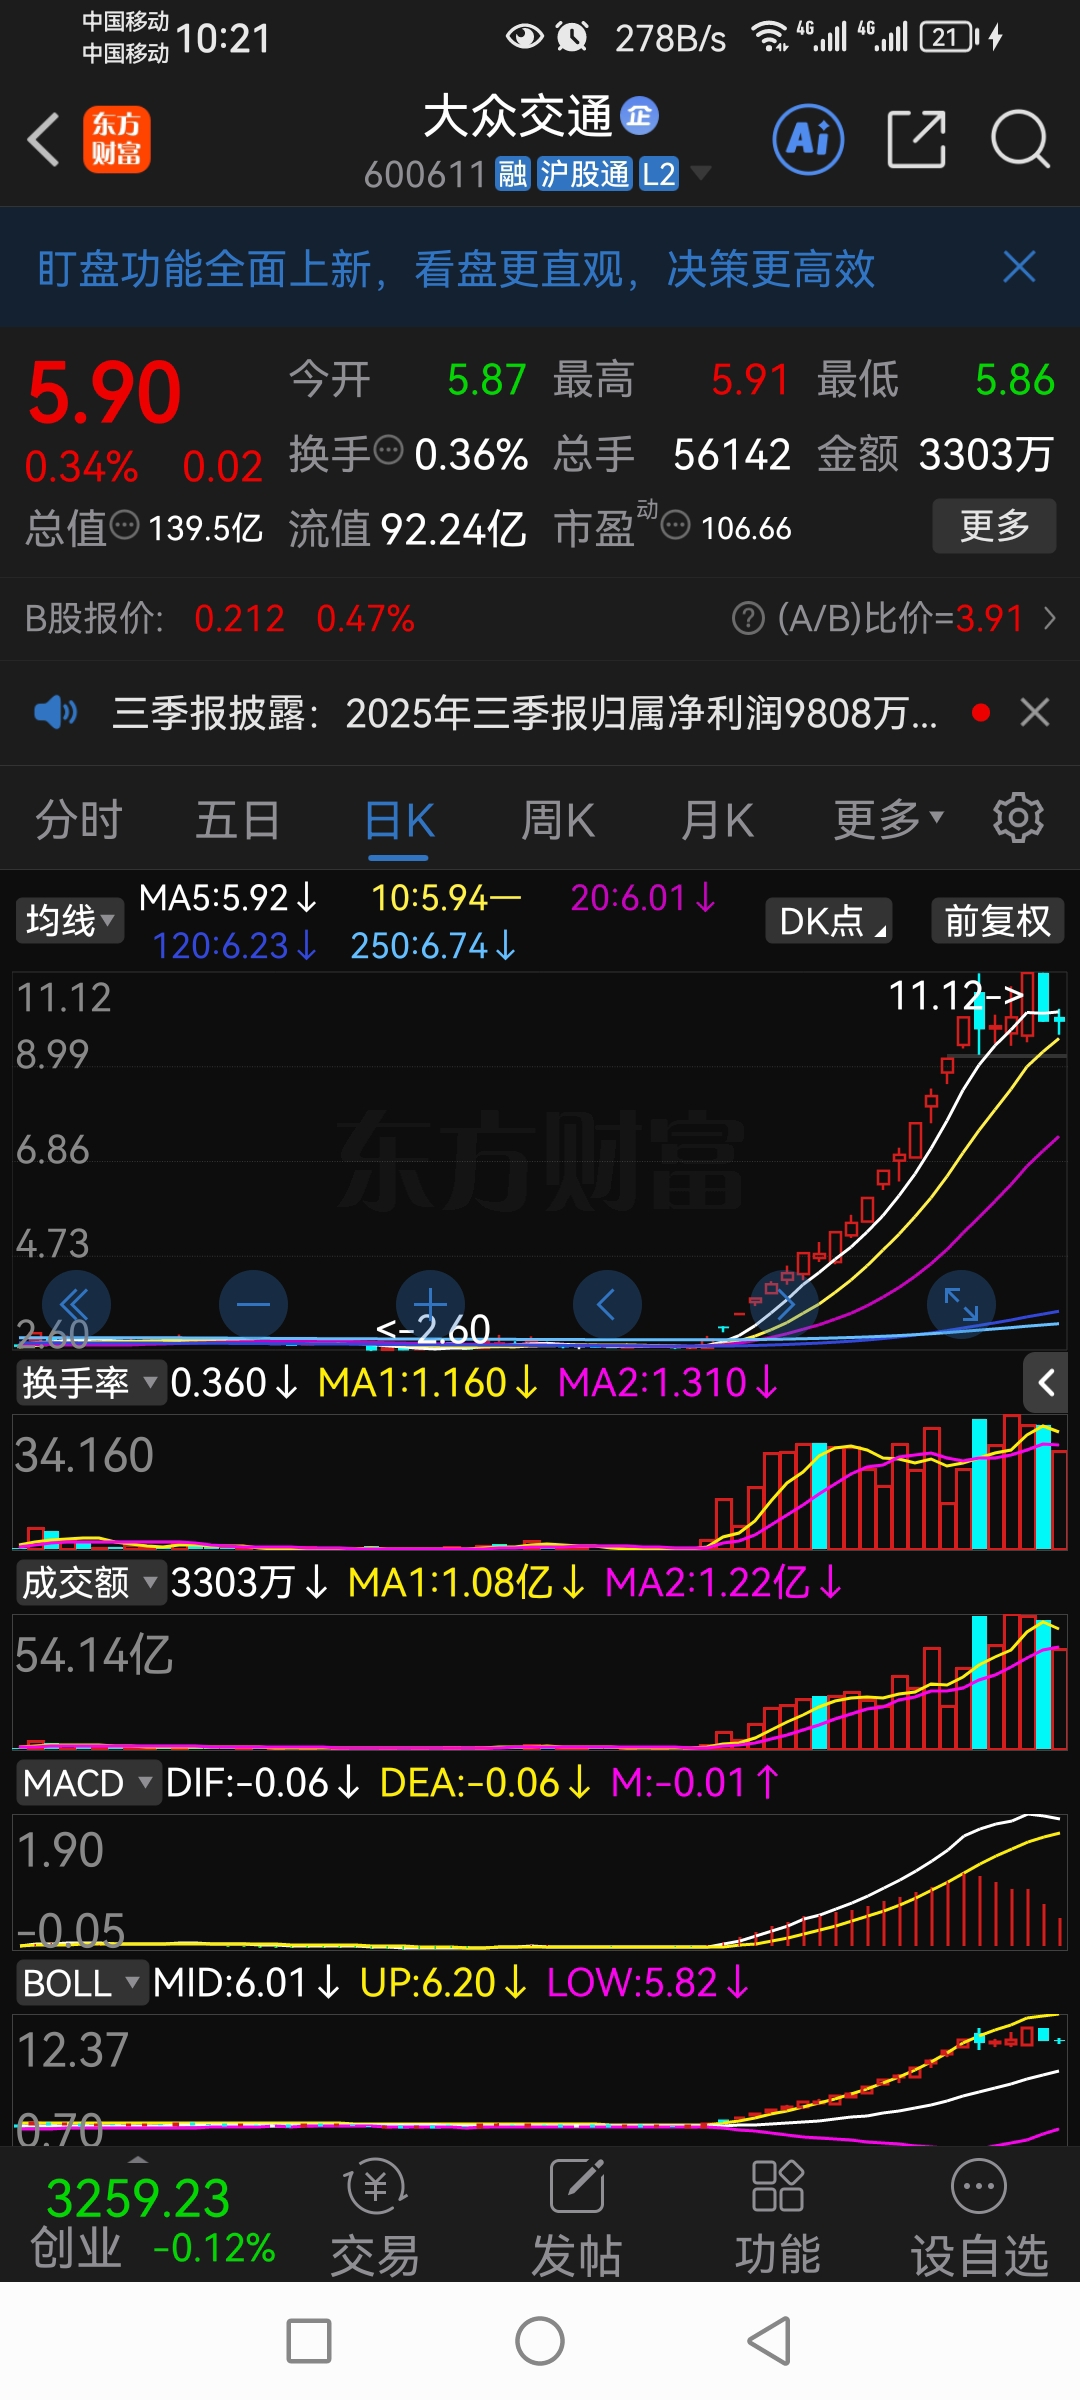Tap the 换手 info icon
The image size is (1080, 2400).
(389, 450)
